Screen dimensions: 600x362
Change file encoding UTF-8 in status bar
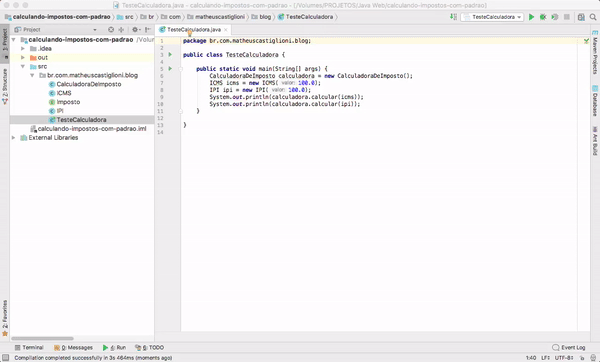(564, 358)
